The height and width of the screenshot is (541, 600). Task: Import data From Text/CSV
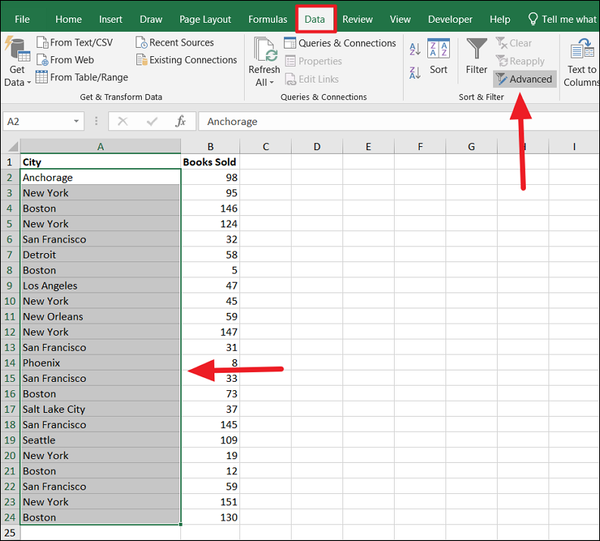pyautogui.click(x=75, y=42)
